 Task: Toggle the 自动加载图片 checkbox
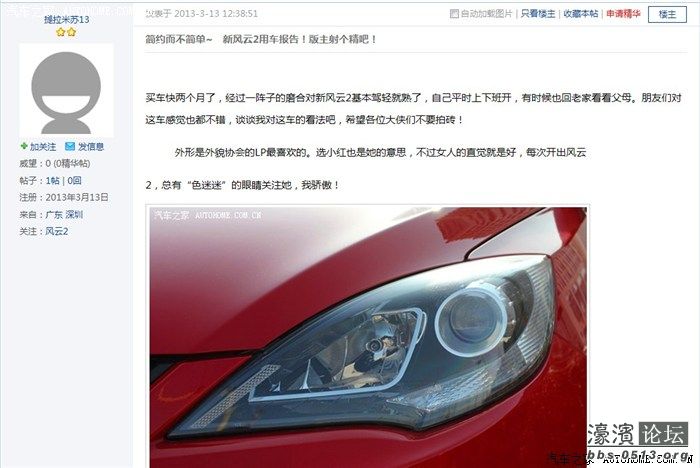tap(454, 14)
